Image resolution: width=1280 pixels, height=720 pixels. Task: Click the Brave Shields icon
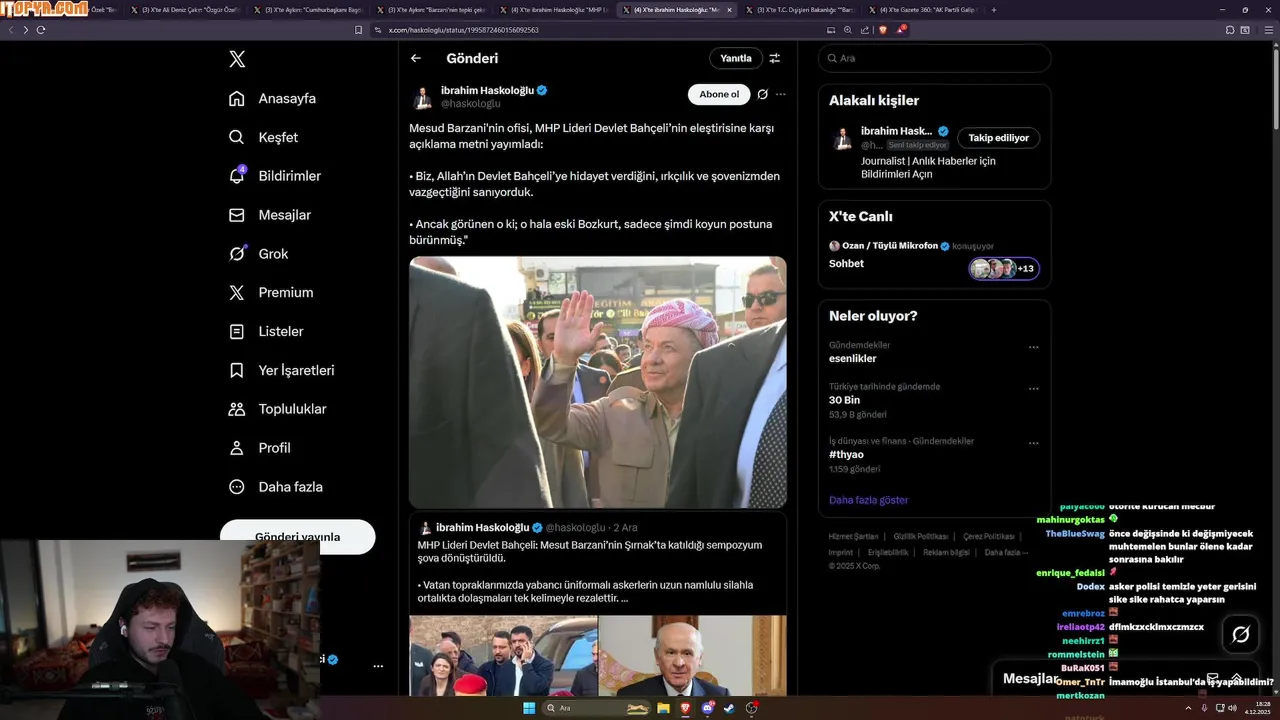[x=883, y=30]
